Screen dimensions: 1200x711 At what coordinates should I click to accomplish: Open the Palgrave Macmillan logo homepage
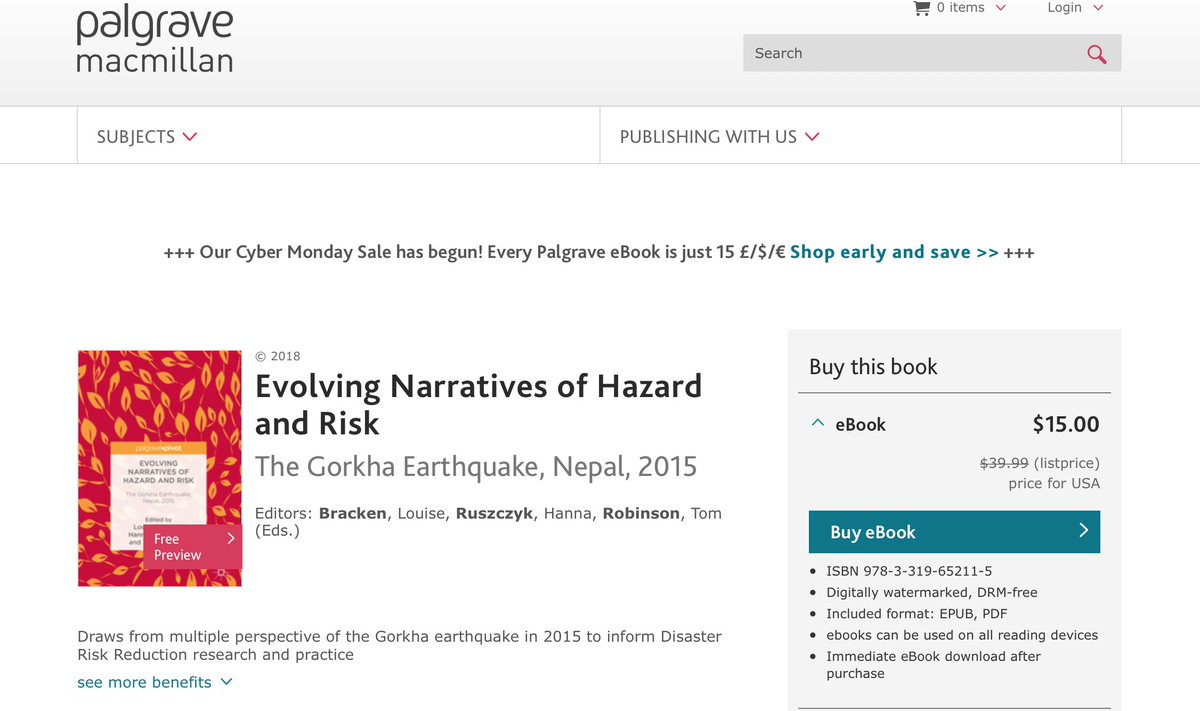155,40
